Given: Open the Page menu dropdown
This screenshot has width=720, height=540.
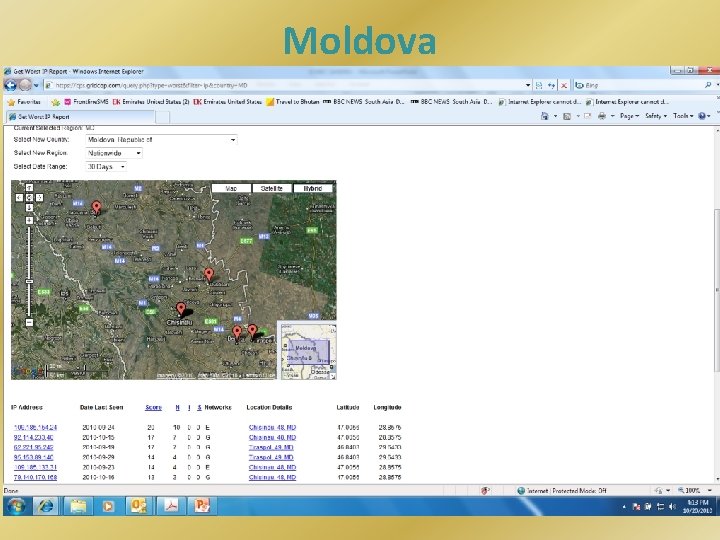Looking at the screenshot, I should click(x=629, y=116).
